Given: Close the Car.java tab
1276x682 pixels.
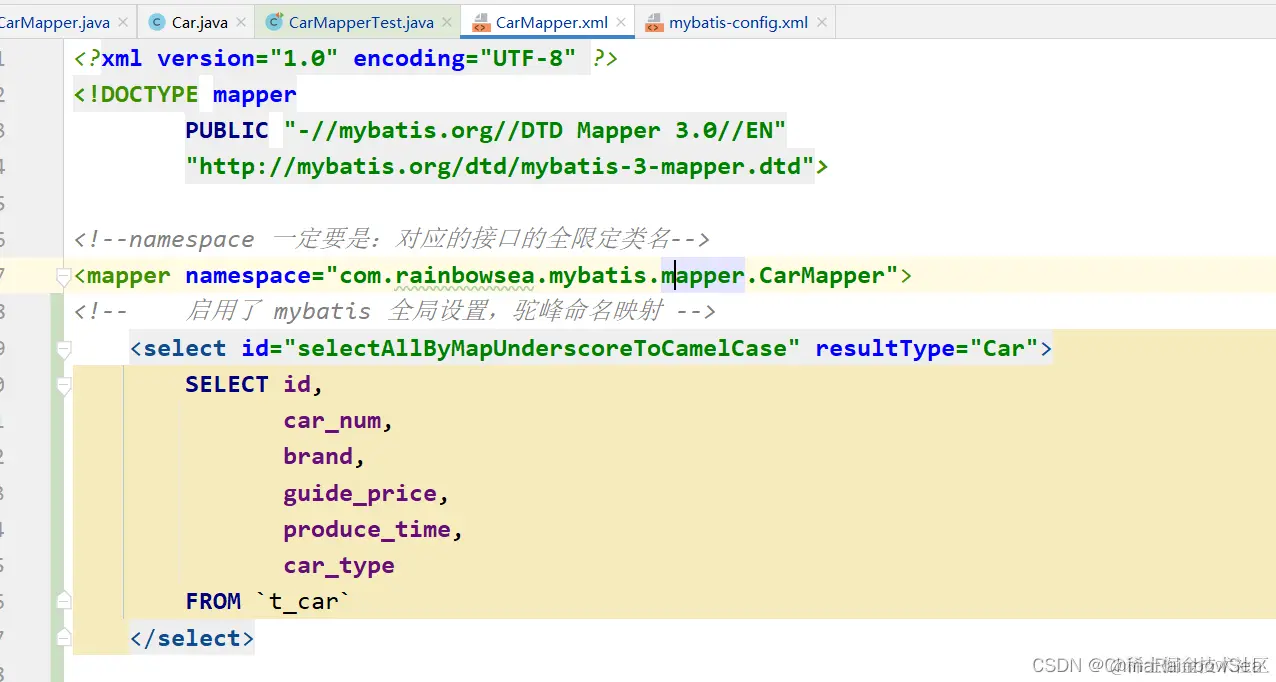Looking at the screenshot, I should [x=242, y=22].
